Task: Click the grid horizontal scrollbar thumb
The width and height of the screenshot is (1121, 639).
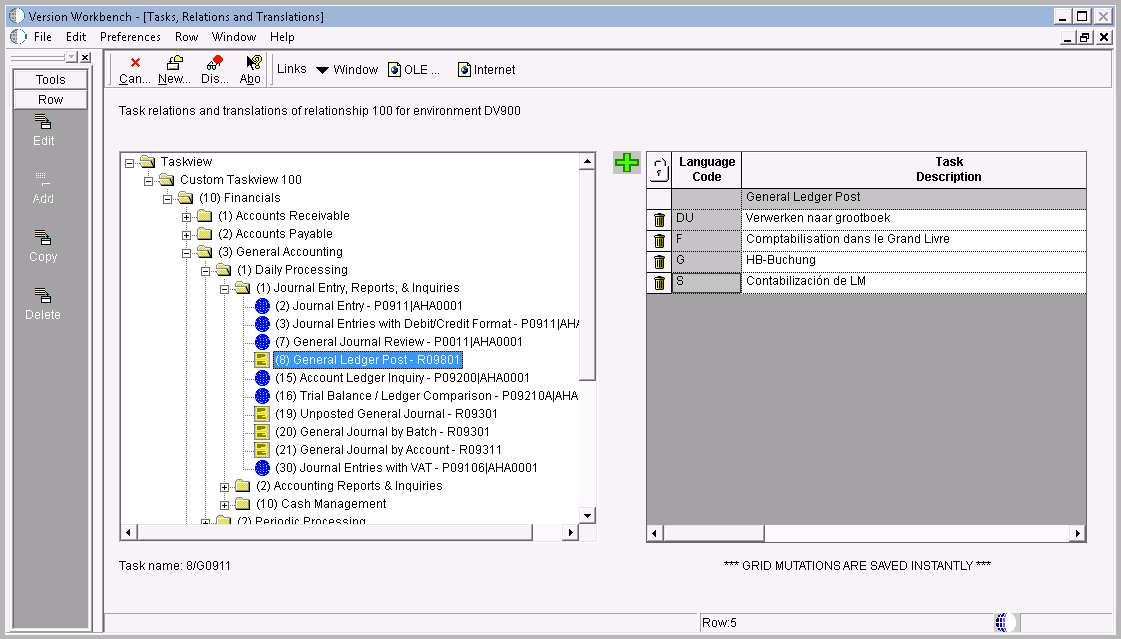Action: click(x=713, y=534)
